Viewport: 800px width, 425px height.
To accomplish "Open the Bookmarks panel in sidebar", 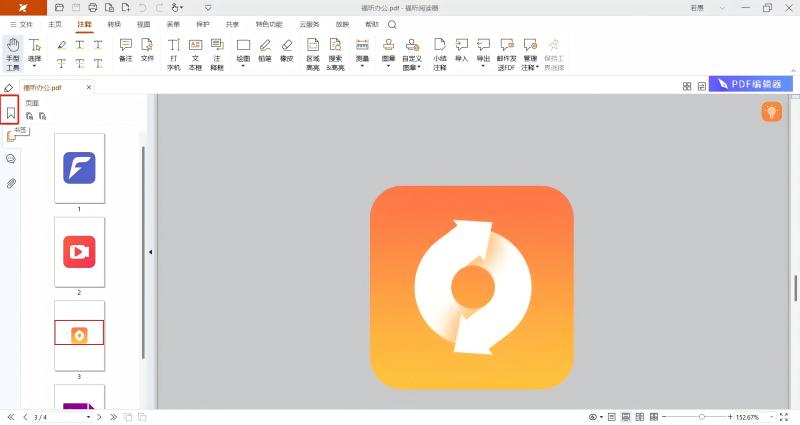I will (11, 111).
